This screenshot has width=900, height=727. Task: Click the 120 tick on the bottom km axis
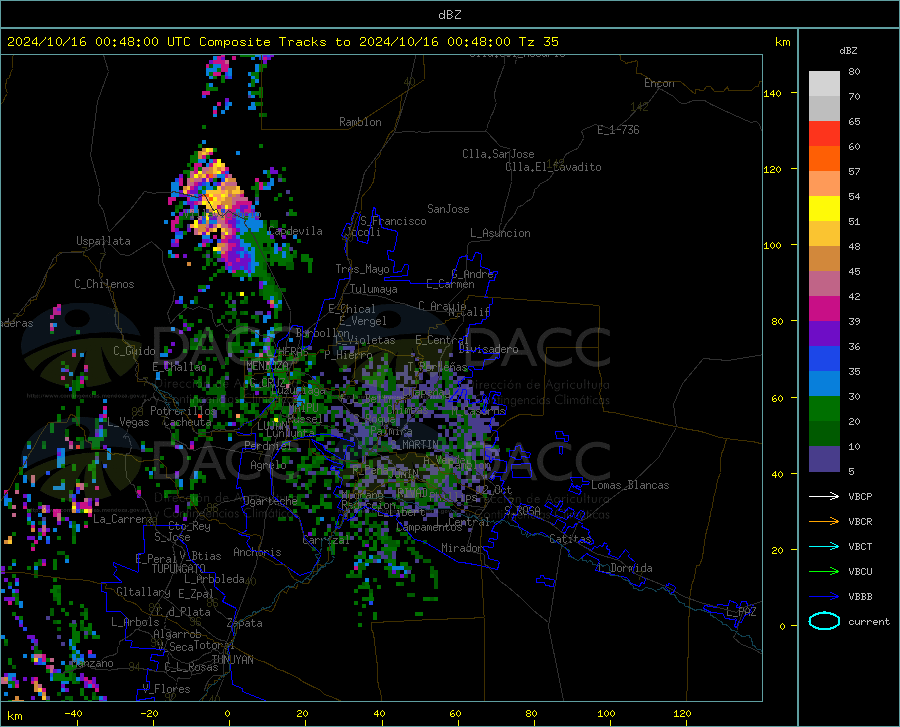coord(682,714)
